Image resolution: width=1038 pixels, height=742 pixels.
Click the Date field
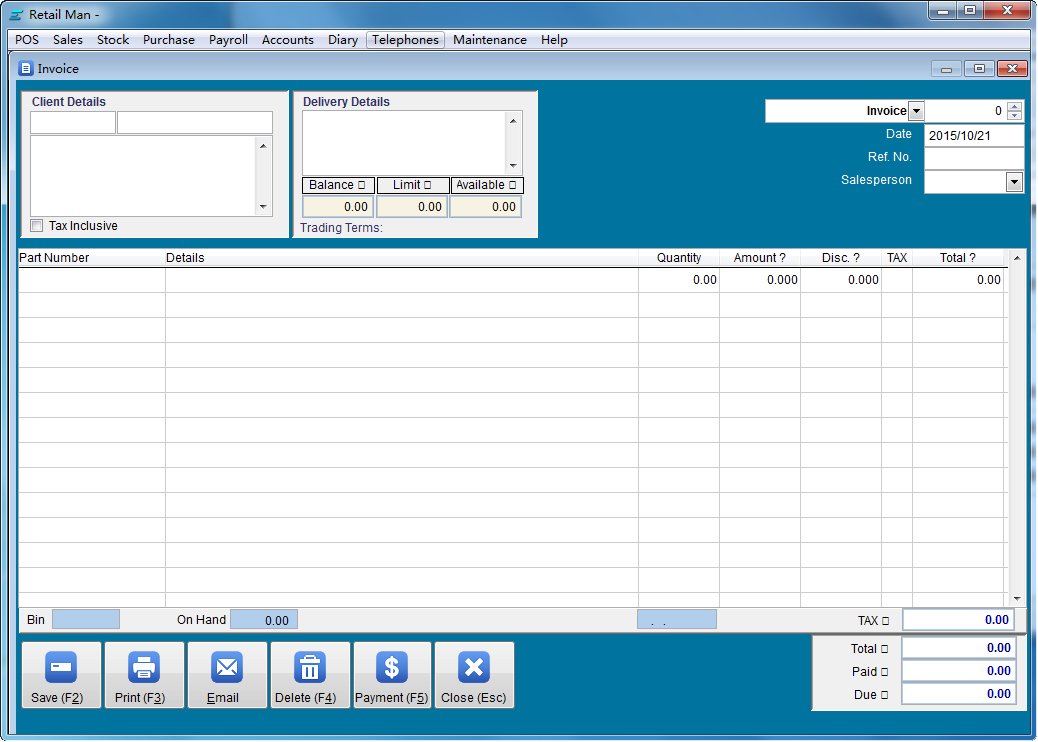pyautogui.click(x=973, y=135)
